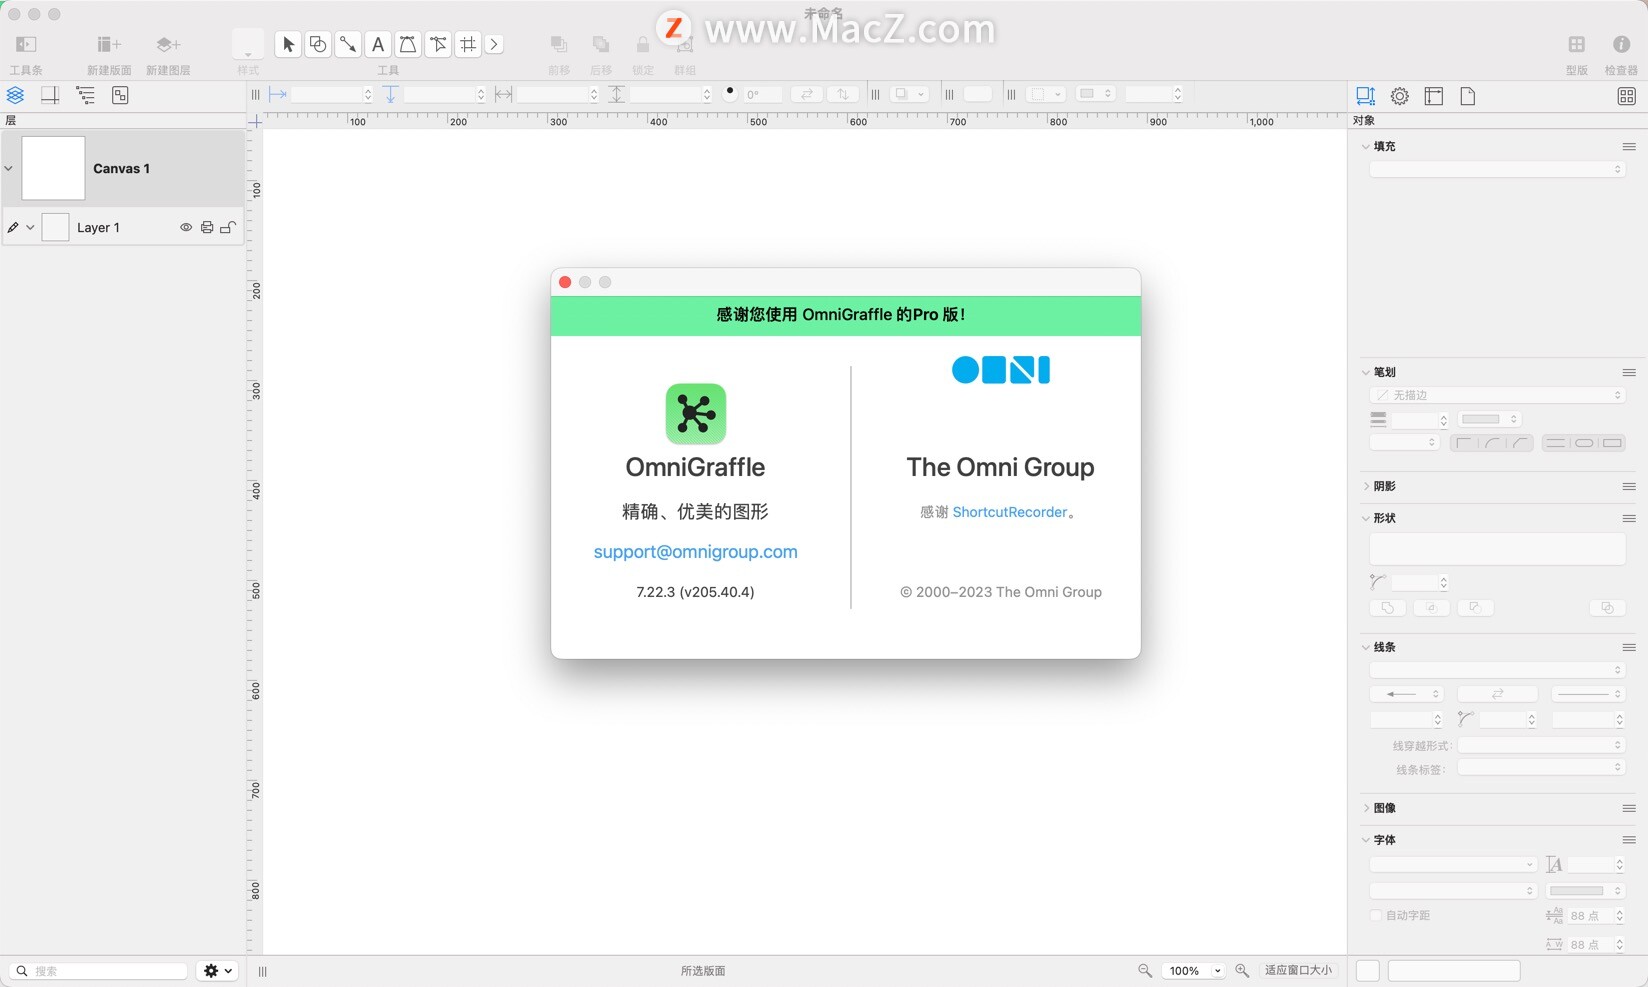The image size is (1648, 987).
Task: Select the arrow selection tool
Action: [288, 44]
